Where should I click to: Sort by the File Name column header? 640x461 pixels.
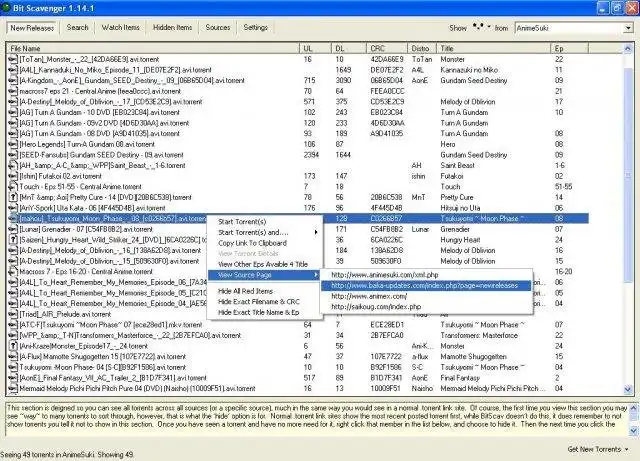153,48
